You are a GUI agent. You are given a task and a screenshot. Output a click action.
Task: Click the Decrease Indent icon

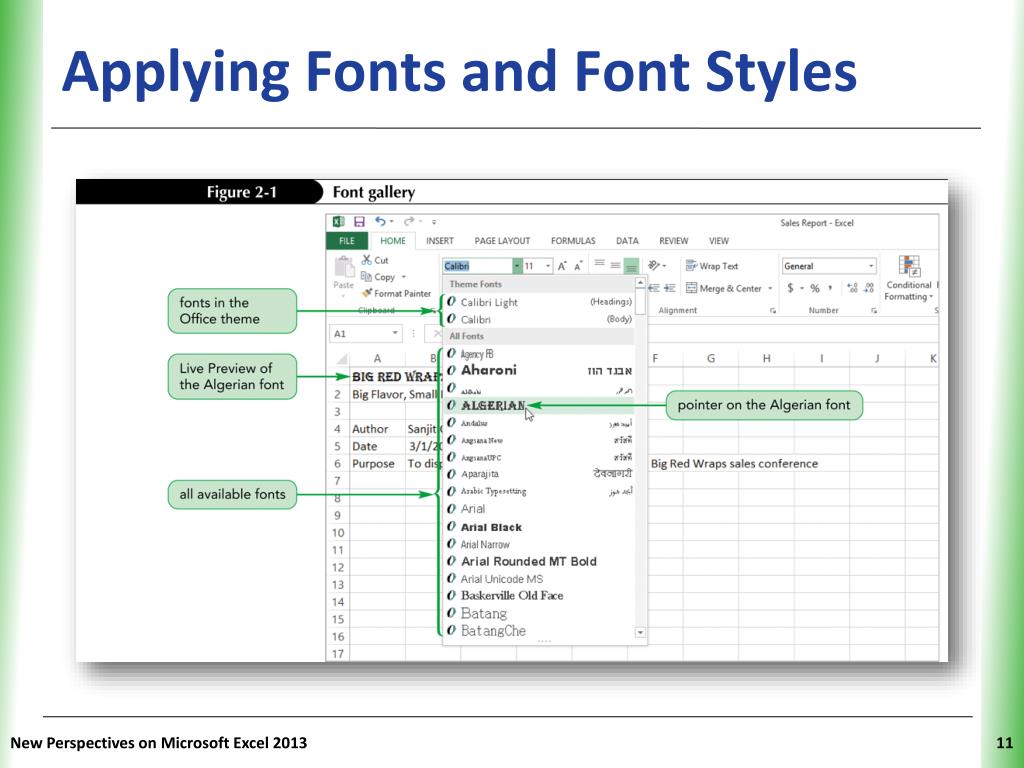pyautogui.click(x=654, y=288)
